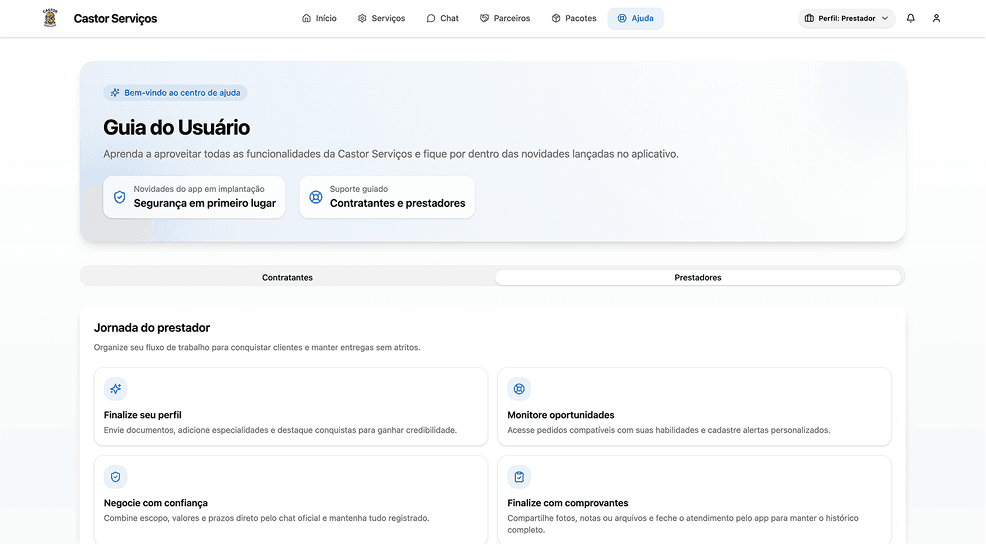
Task: Open Chat menu item
Action: (443, 18)
